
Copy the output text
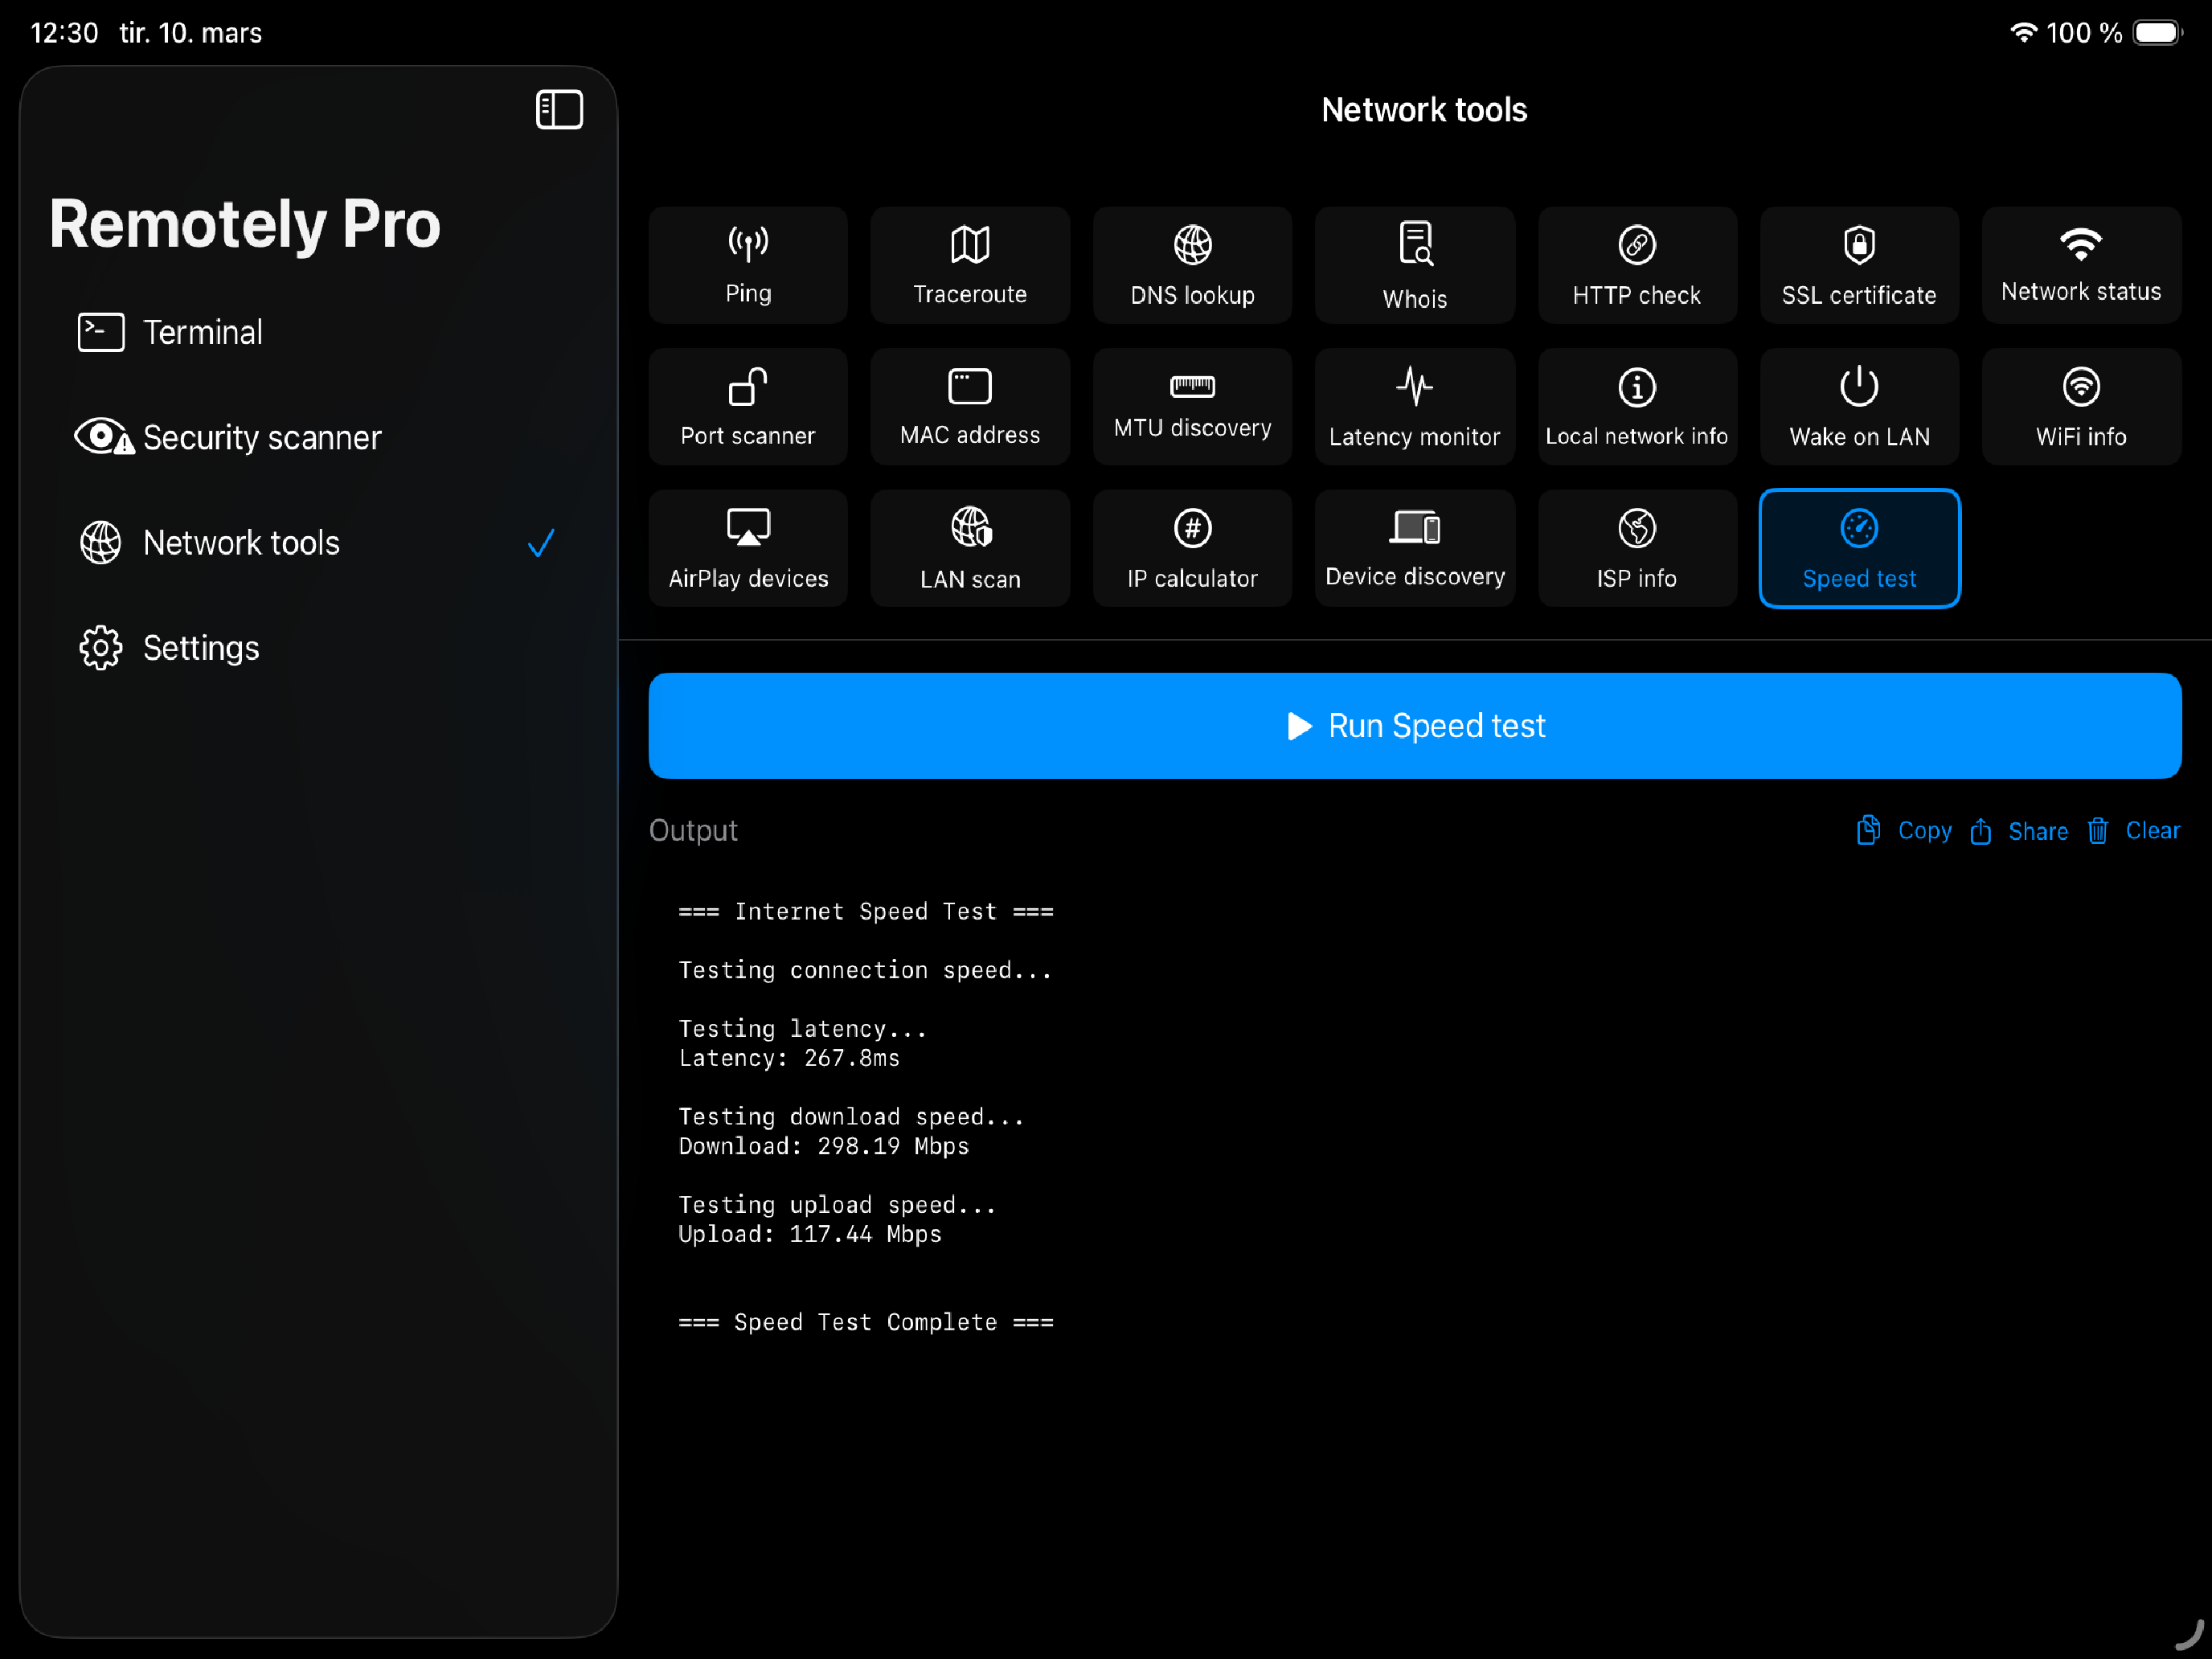click(1903, 831)
